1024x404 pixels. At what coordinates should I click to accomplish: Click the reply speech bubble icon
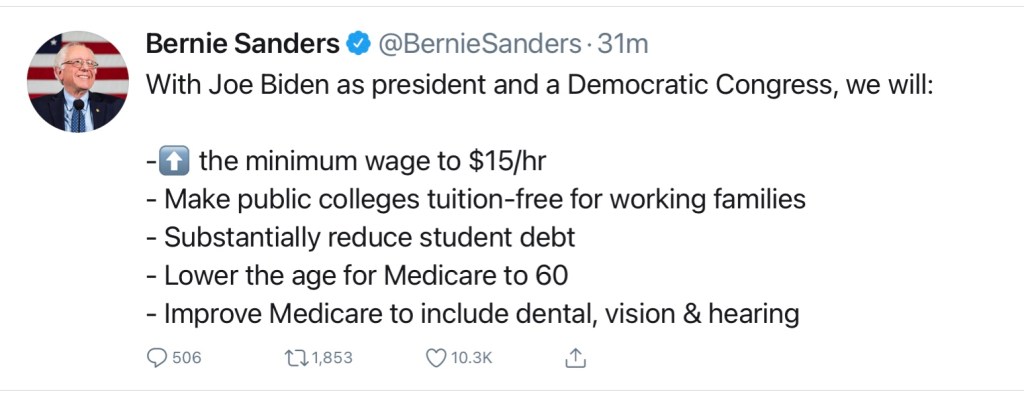click(156, 357)
